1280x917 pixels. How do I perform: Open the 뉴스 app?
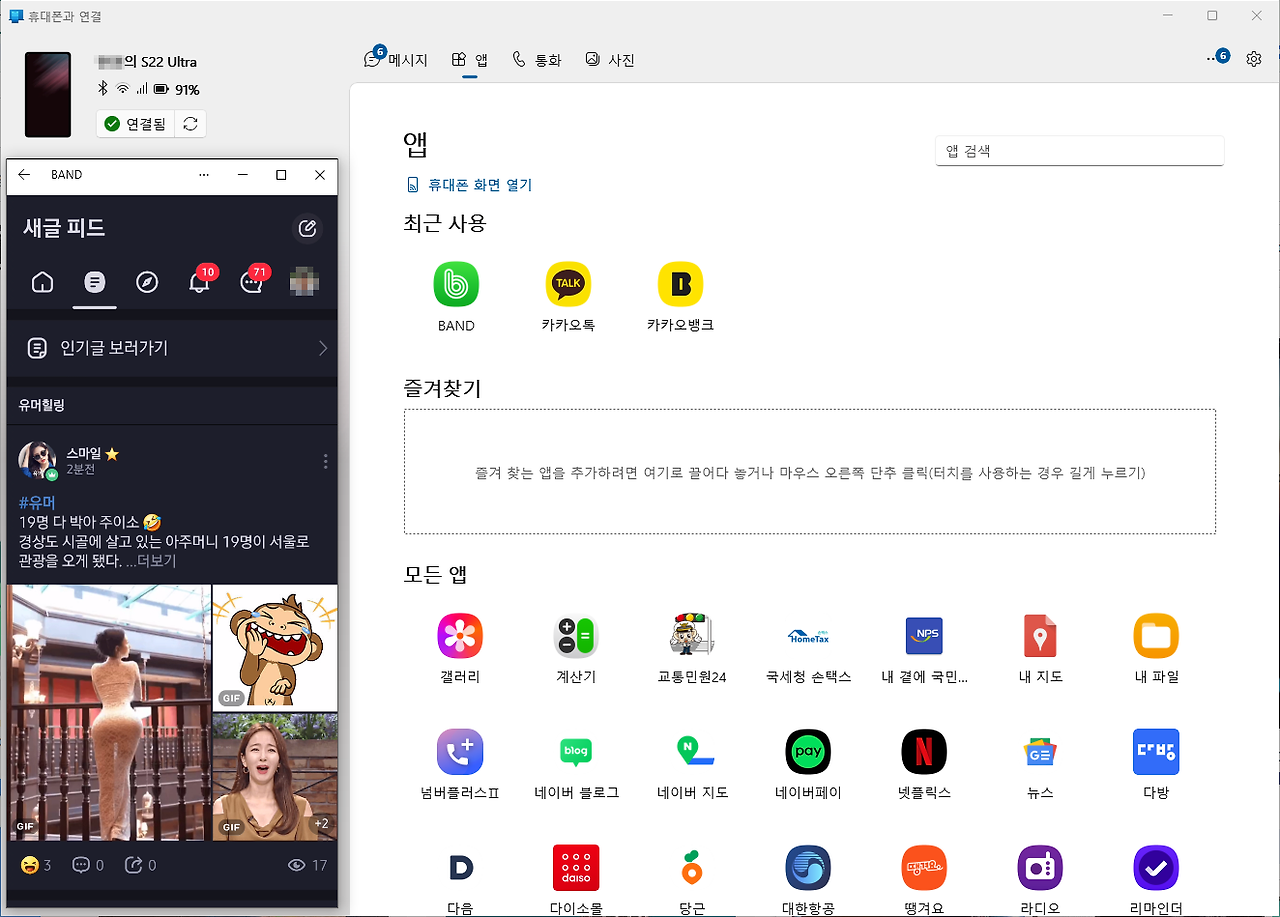[x=1040, y=752]
